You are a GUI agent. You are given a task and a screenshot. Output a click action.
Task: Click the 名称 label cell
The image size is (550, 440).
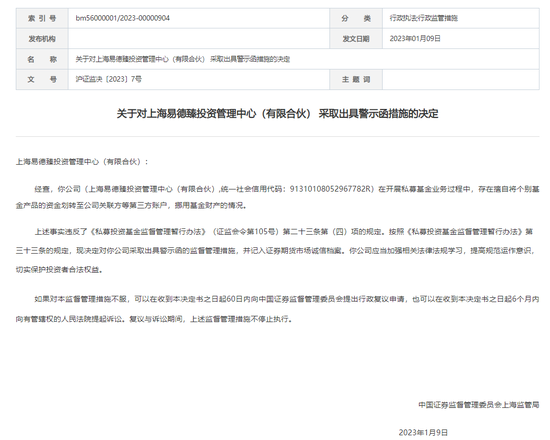point(42,59)
